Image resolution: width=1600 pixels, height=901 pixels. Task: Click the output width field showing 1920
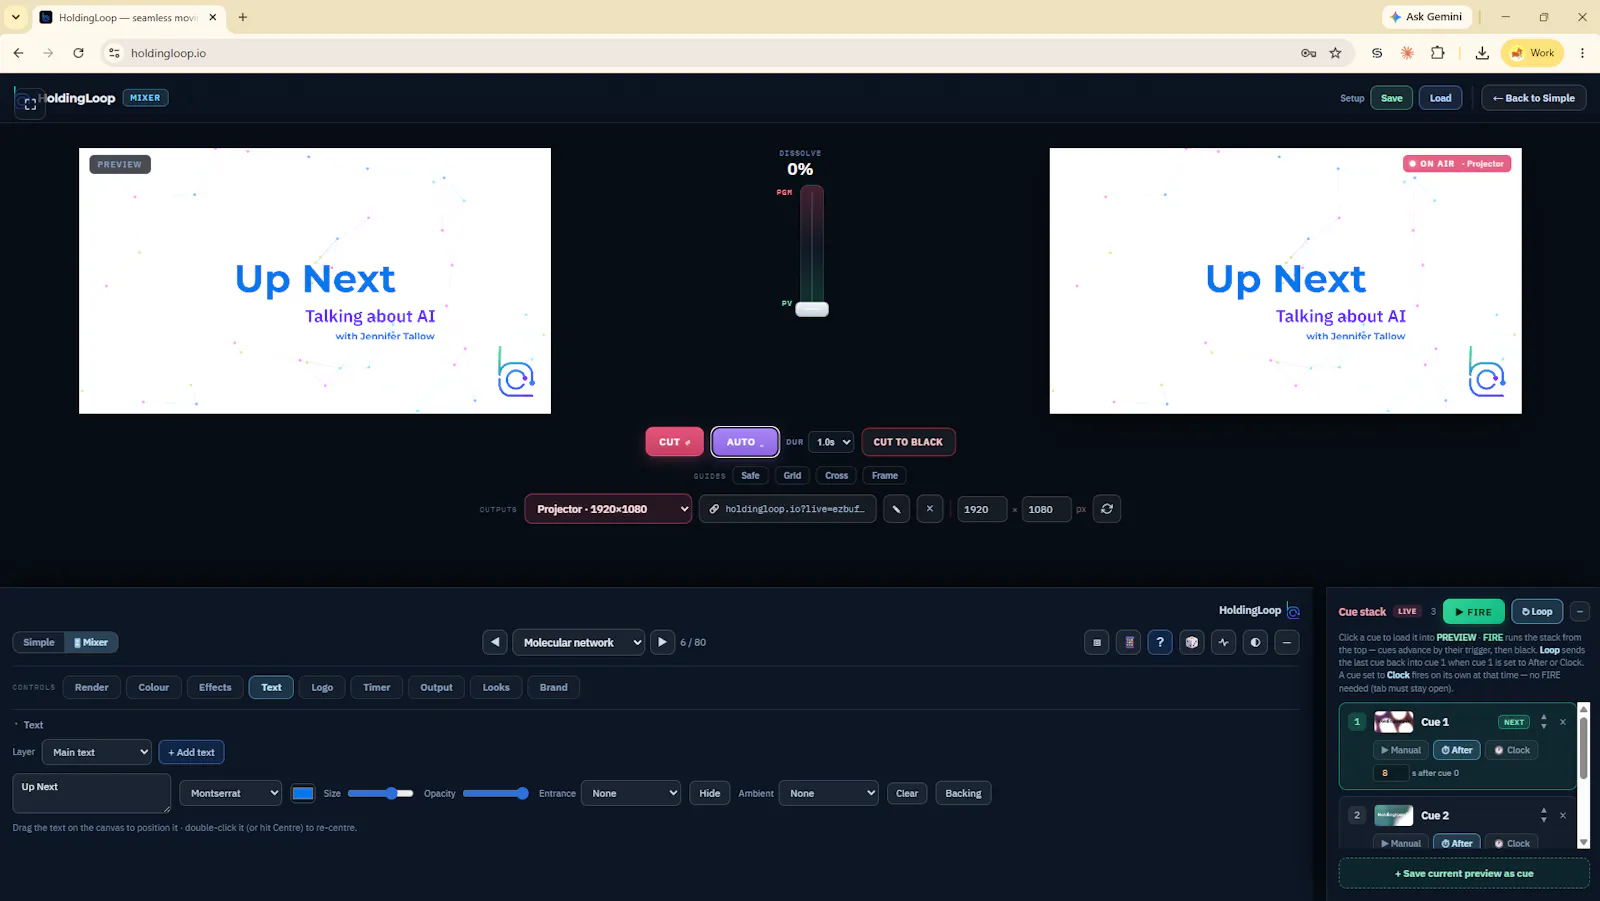tap(982, 509)
